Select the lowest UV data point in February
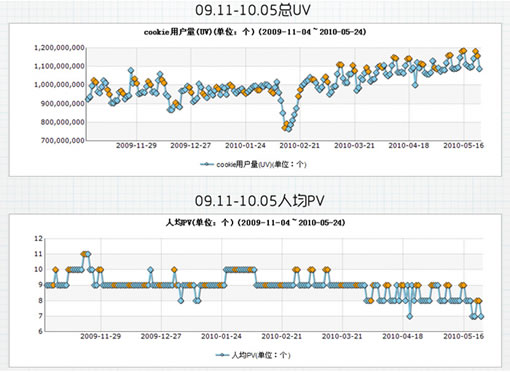 [288, 129]
